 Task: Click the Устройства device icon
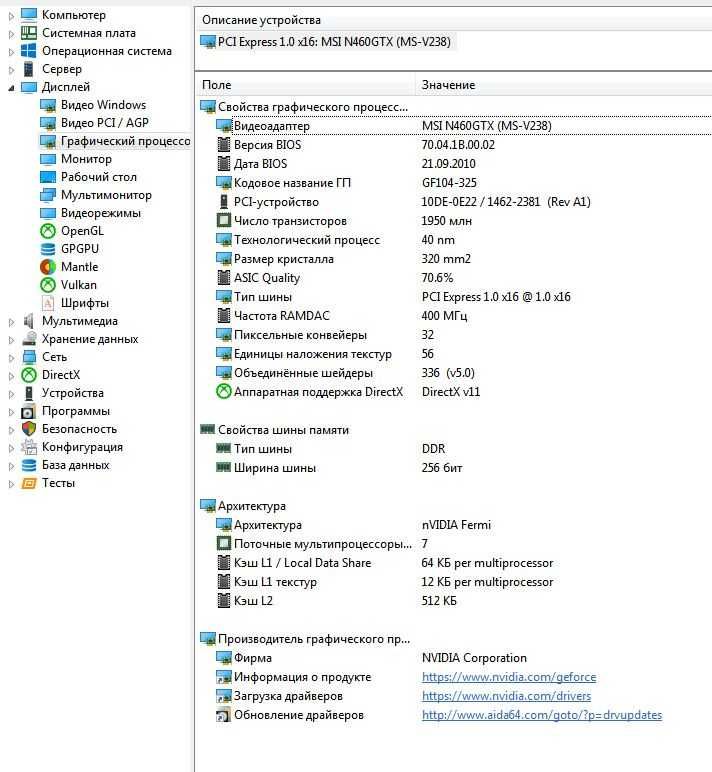29,393
